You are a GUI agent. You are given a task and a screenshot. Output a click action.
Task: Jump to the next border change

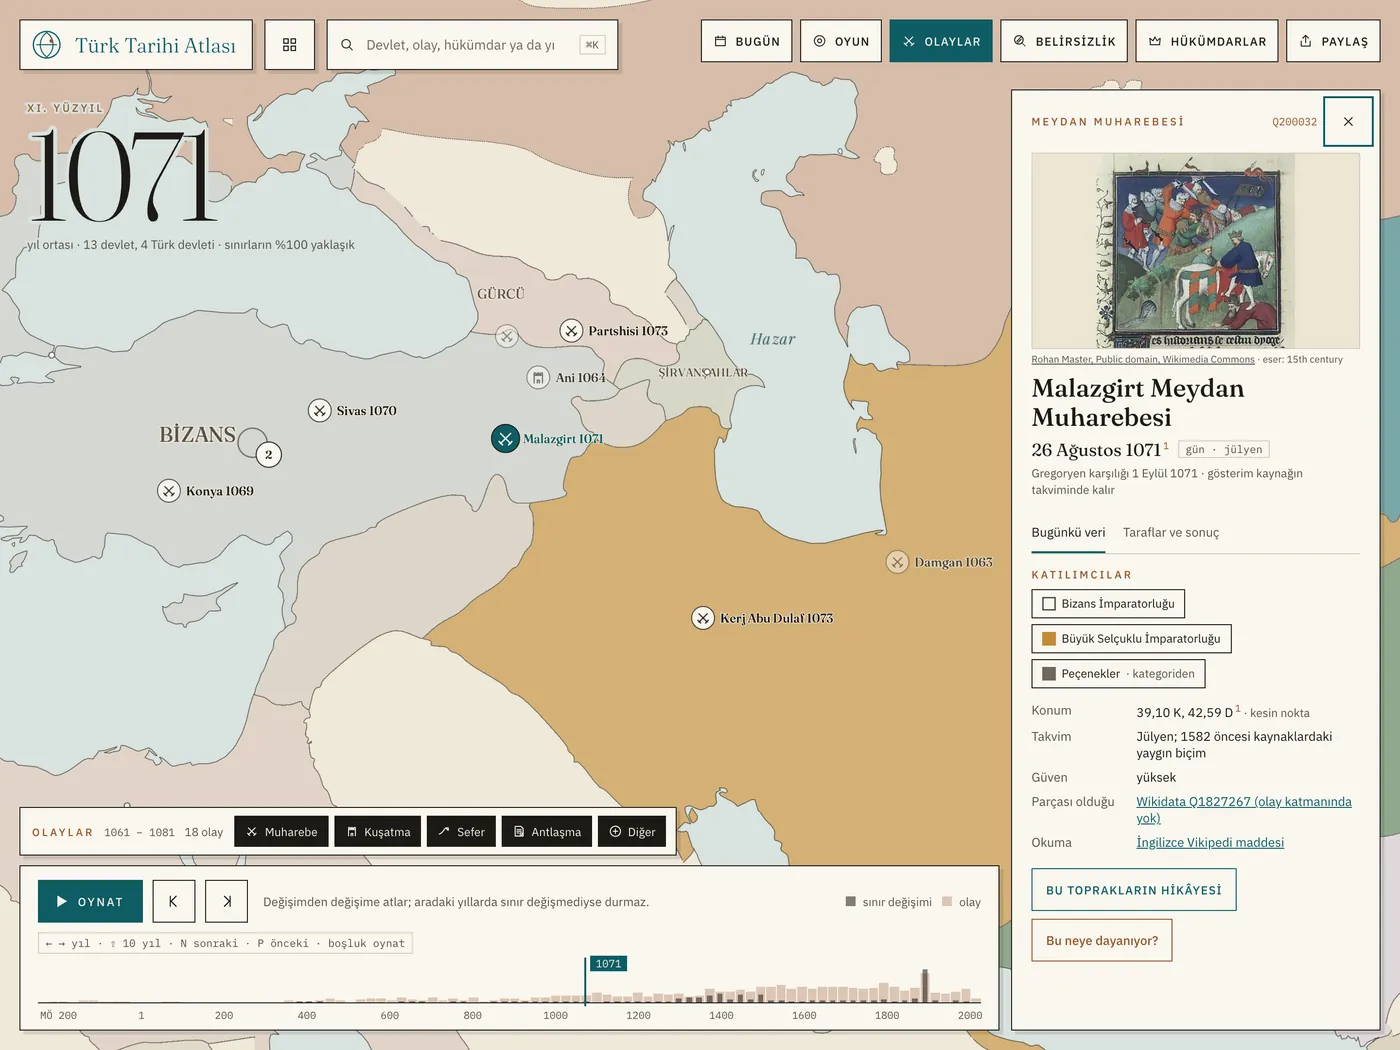coord(226,901)
